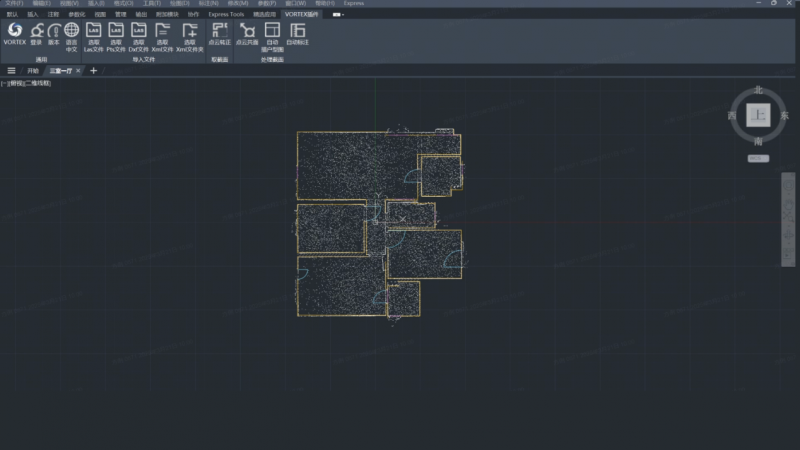The width and height of the screenshot is (800, 450).
Task: Close the 三室一厅 drawing tab
Action: 78,71
